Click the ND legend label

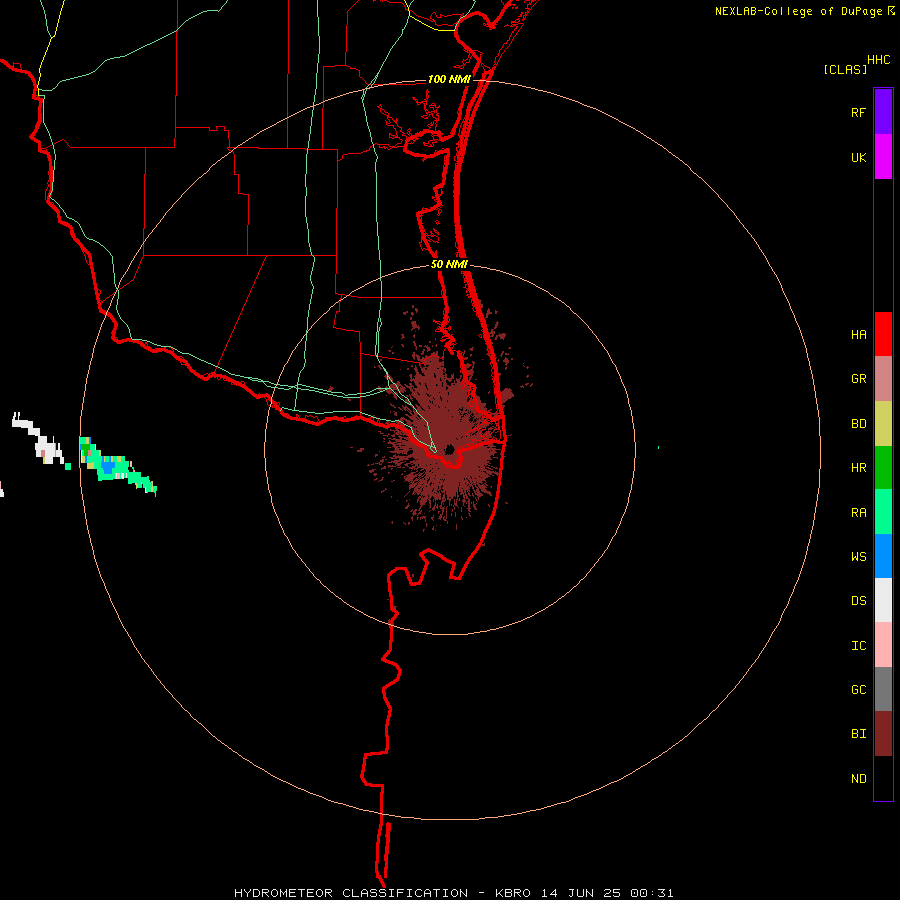pos(858,779)
